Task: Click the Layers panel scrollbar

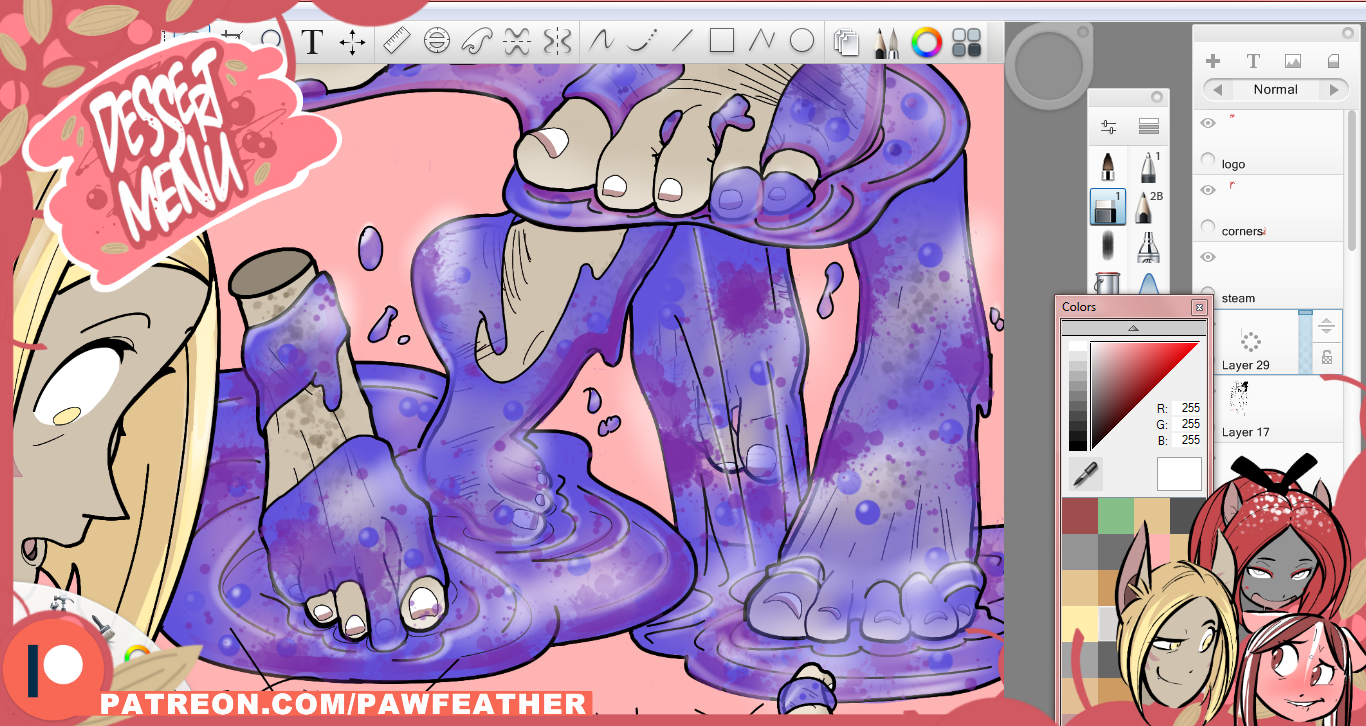Action: click(1351, 180)
